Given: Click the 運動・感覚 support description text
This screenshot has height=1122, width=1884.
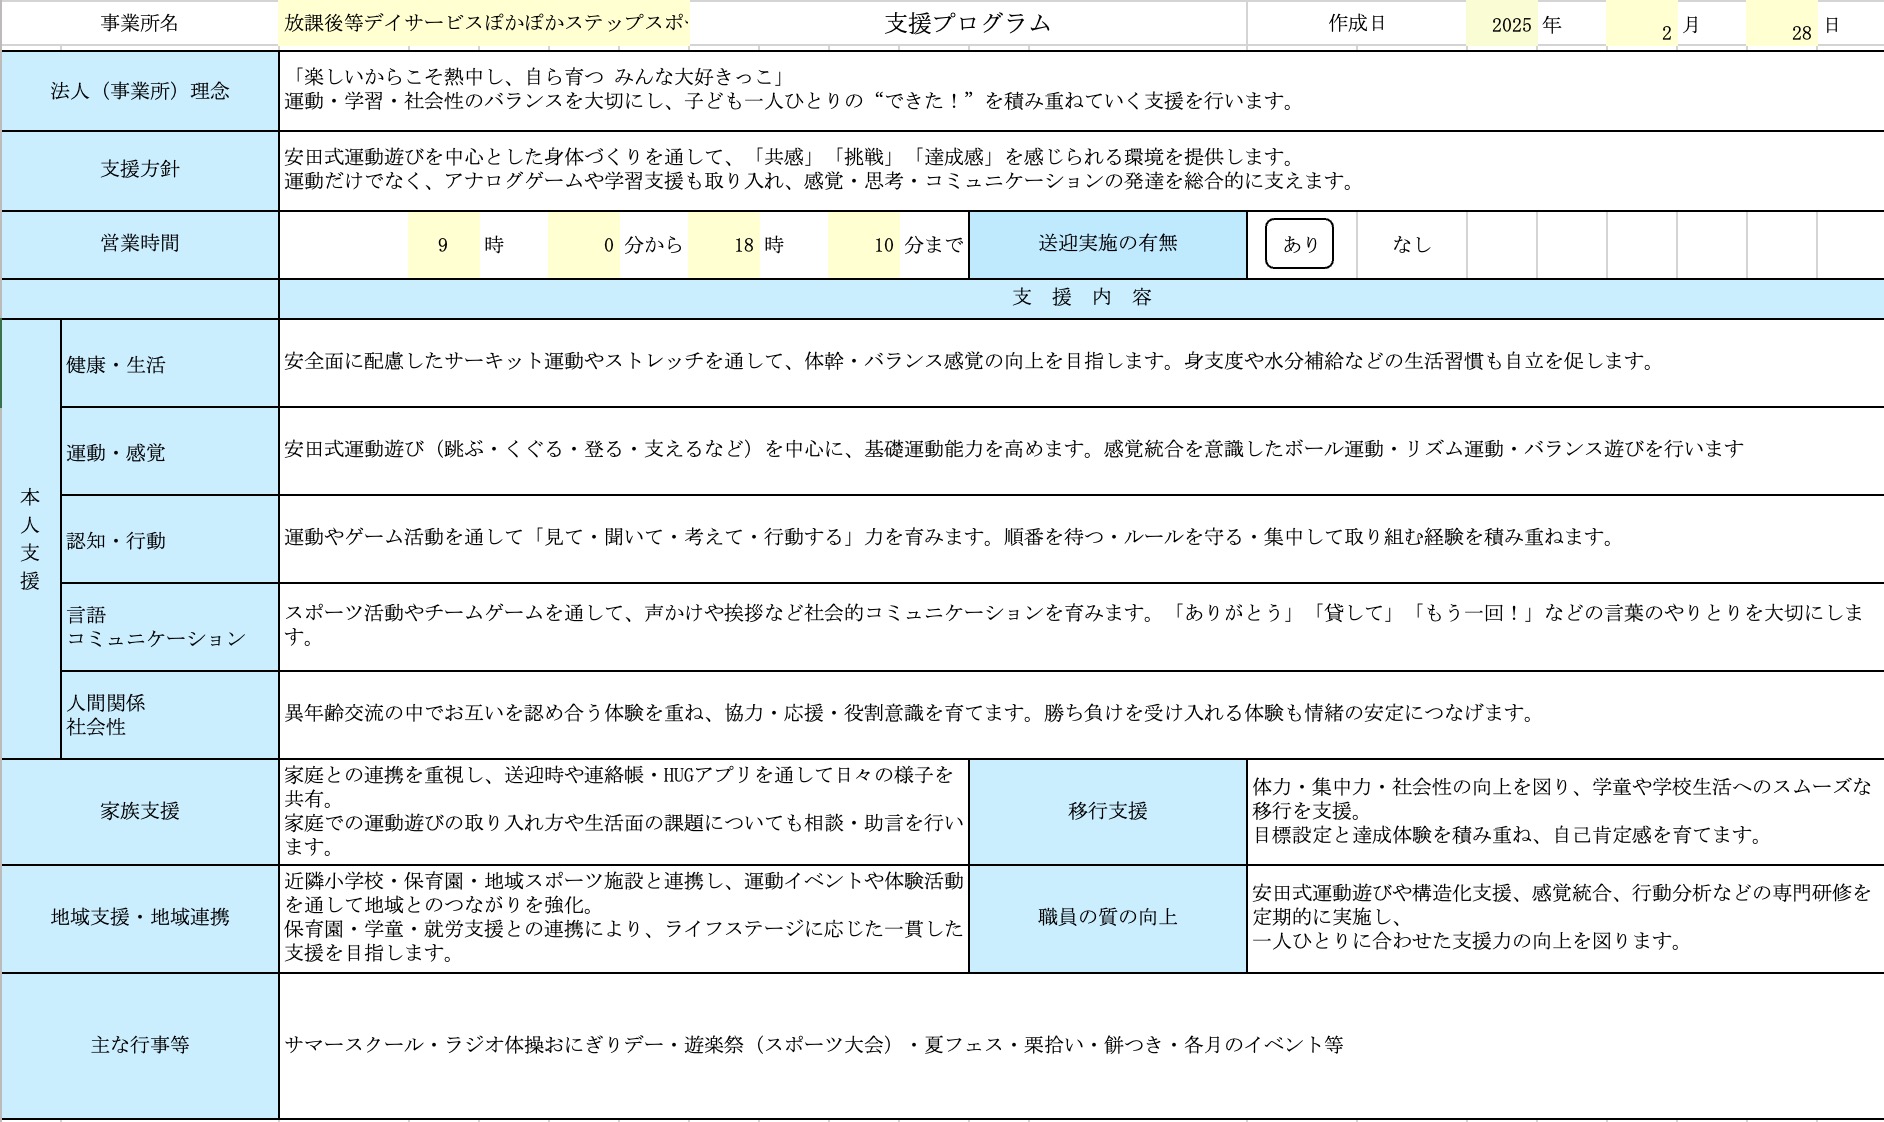Looking at the screenshot, I should pyautogui.click(x=1013, y=449).
